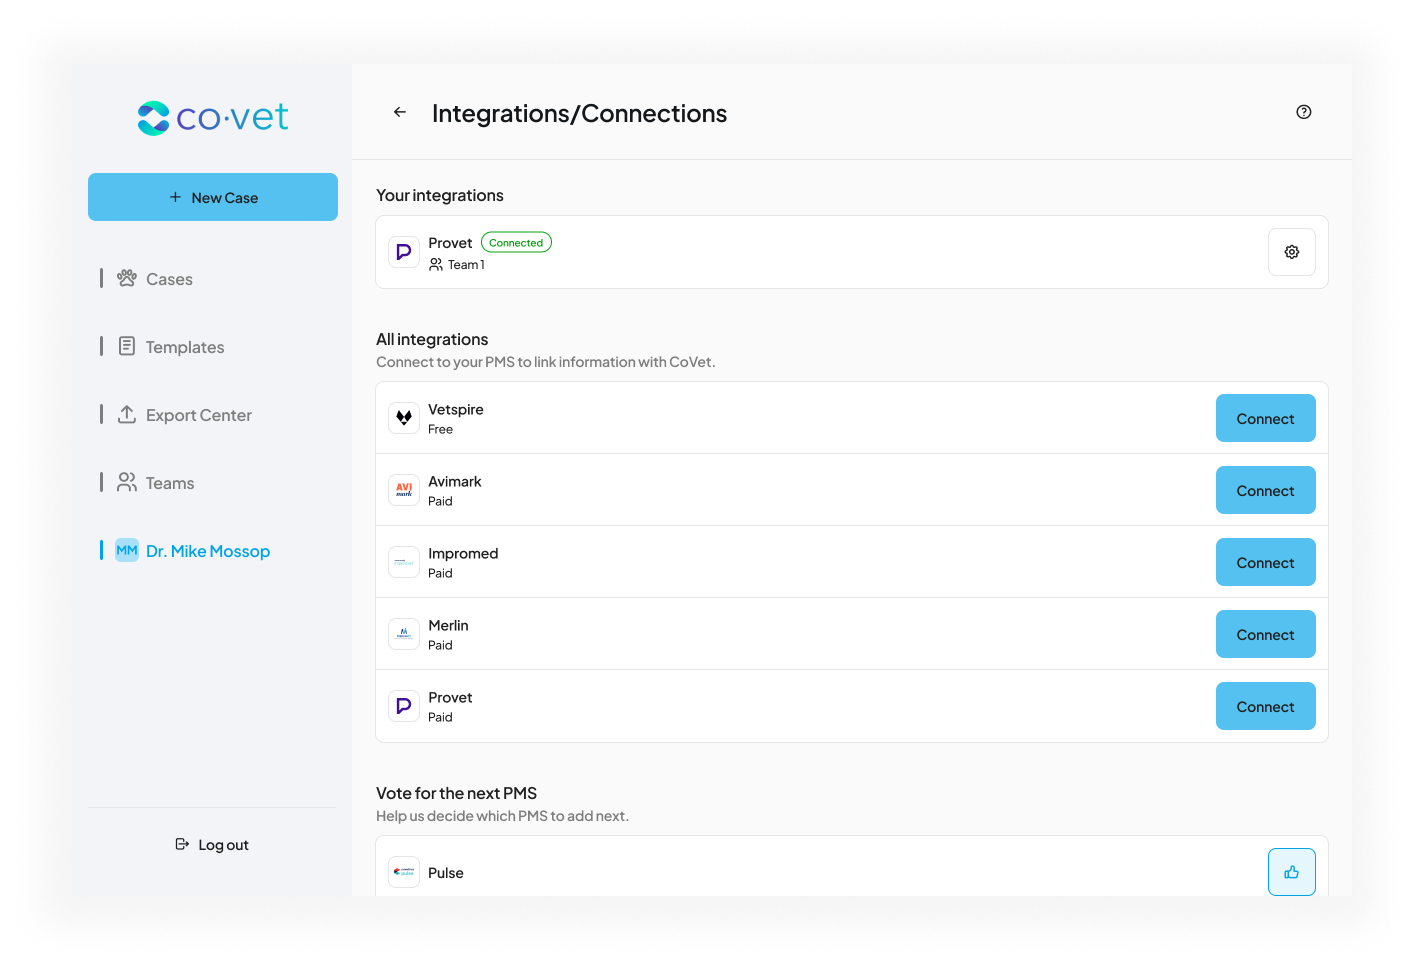Open Export Center in the sidebar

pos(198,415)
